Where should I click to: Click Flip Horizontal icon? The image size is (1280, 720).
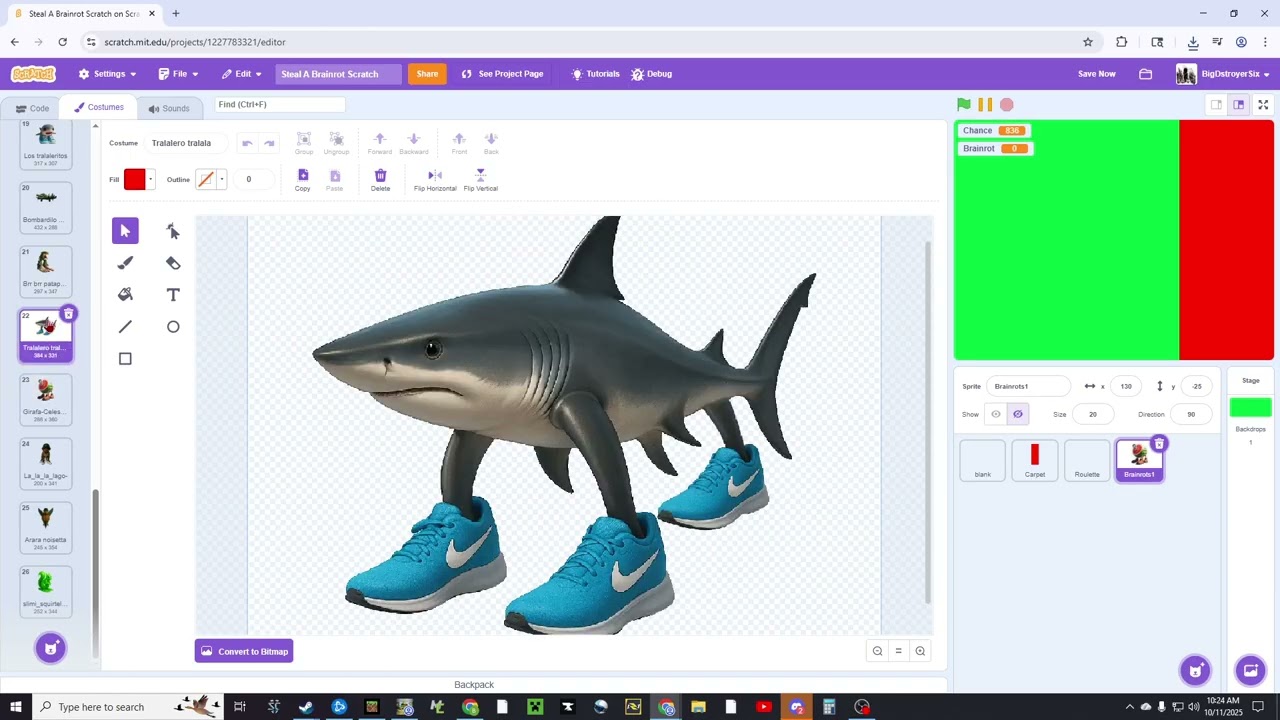click(435, 175)
